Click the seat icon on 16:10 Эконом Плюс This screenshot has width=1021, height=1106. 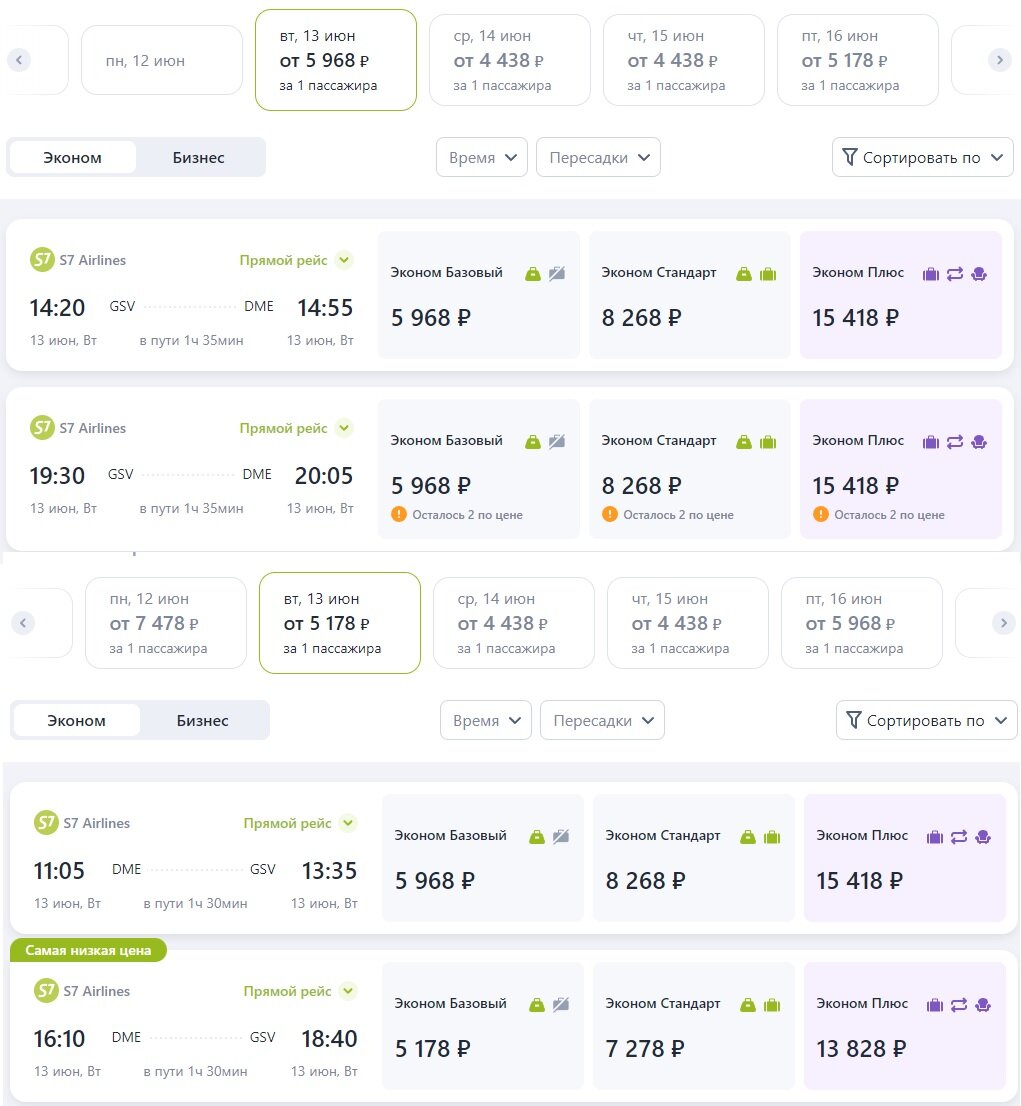point(983,1005)
